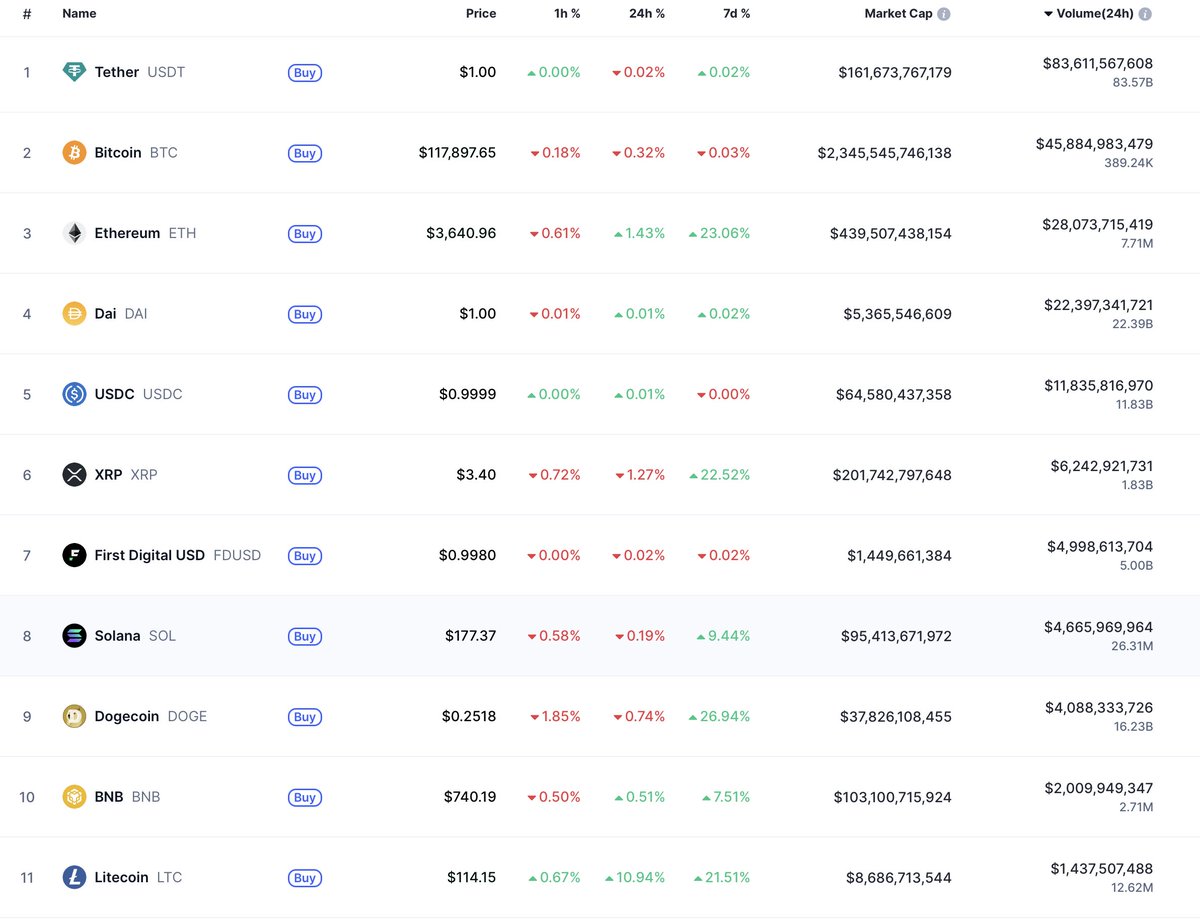Click Bitcoin price $117,897.65

(x=457, y=153)
